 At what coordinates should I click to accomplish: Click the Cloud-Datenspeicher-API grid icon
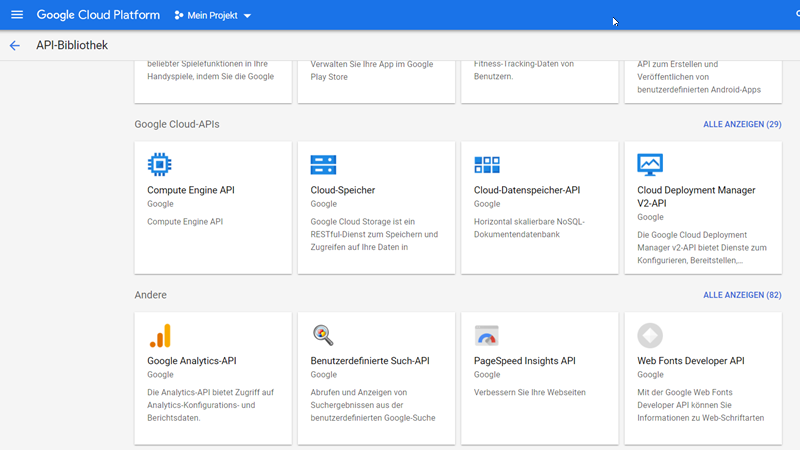coord(486,164)
